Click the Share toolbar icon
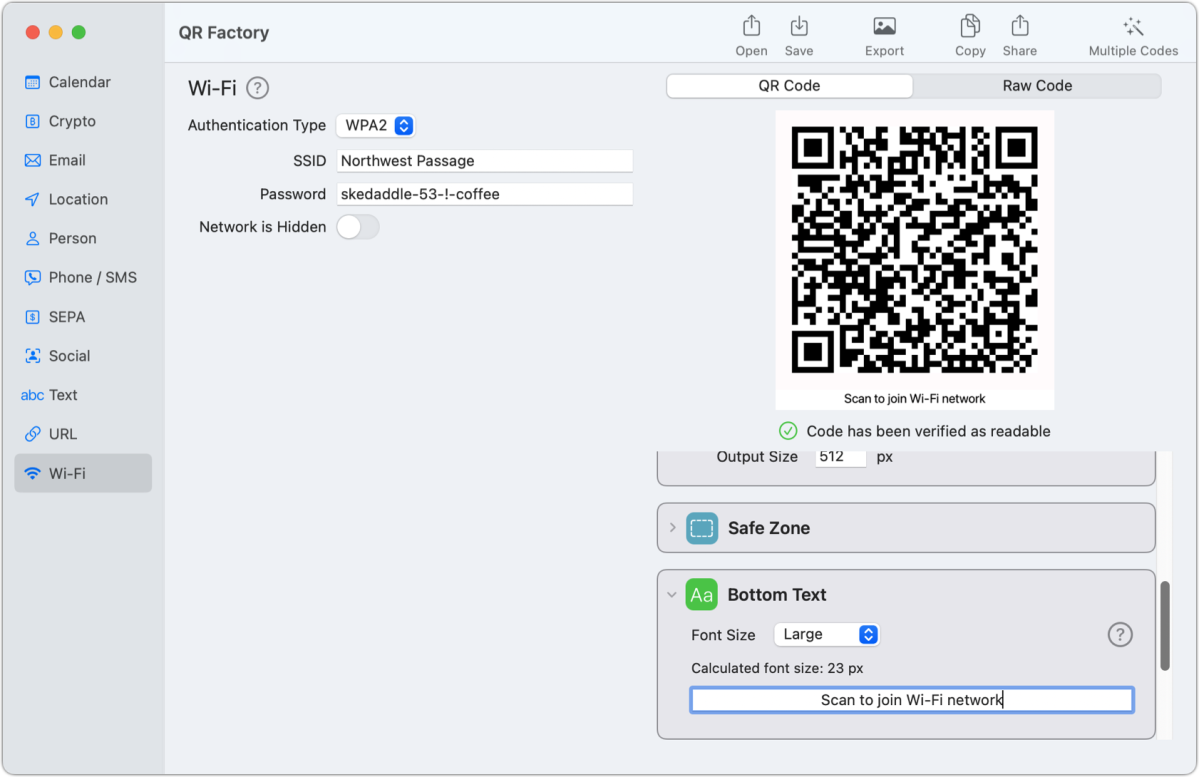The image size is (1199, 777). (x=1019, y=27)
